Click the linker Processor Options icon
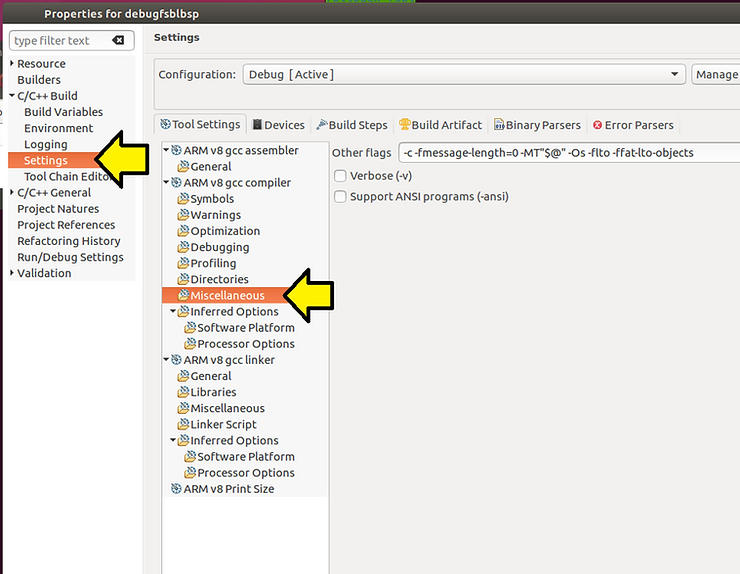Image resolution: width=740 pixels, height=574 pixels. tap(190, 472)
